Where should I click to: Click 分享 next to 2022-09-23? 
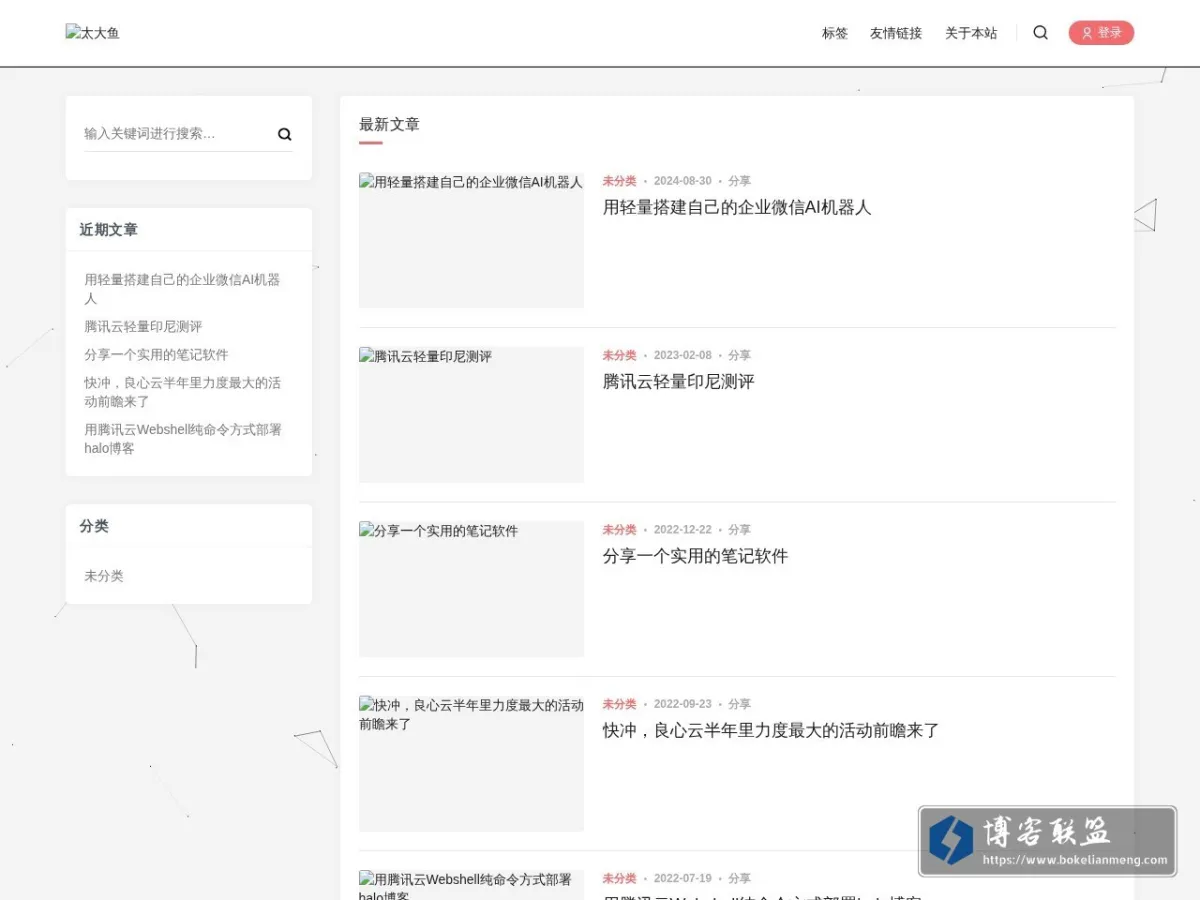[x=739, y=704]
